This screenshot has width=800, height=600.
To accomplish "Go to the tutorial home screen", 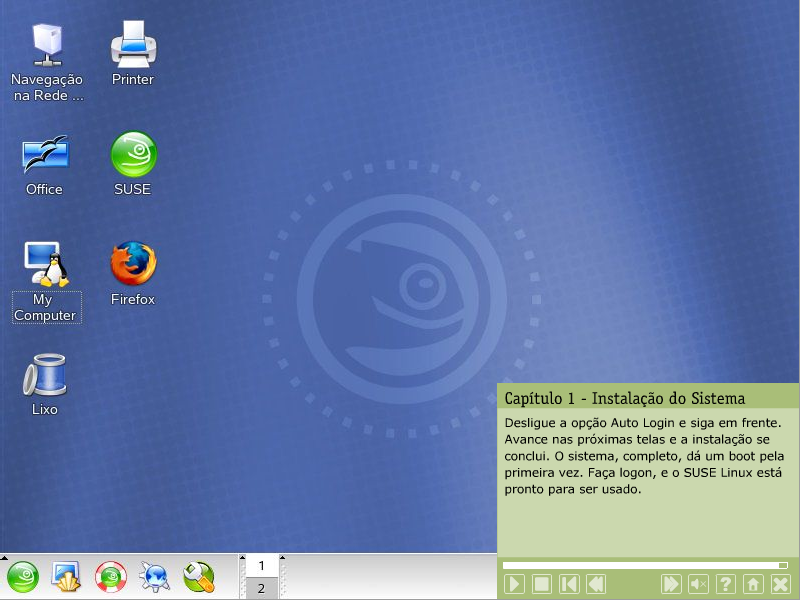I will click(753, 584).
